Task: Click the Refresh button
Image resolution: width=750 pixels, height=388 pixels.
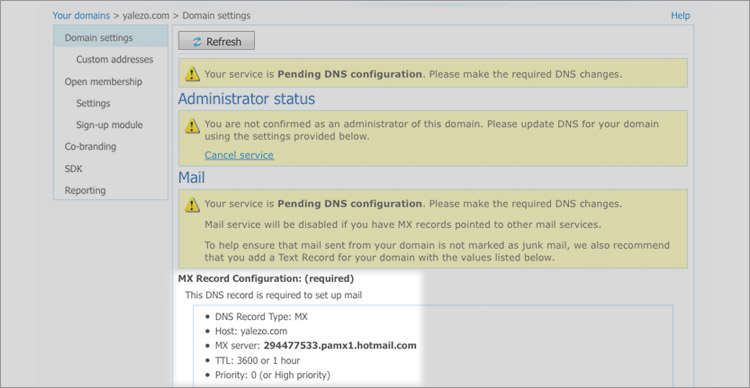Action: (x=216, y=41)
